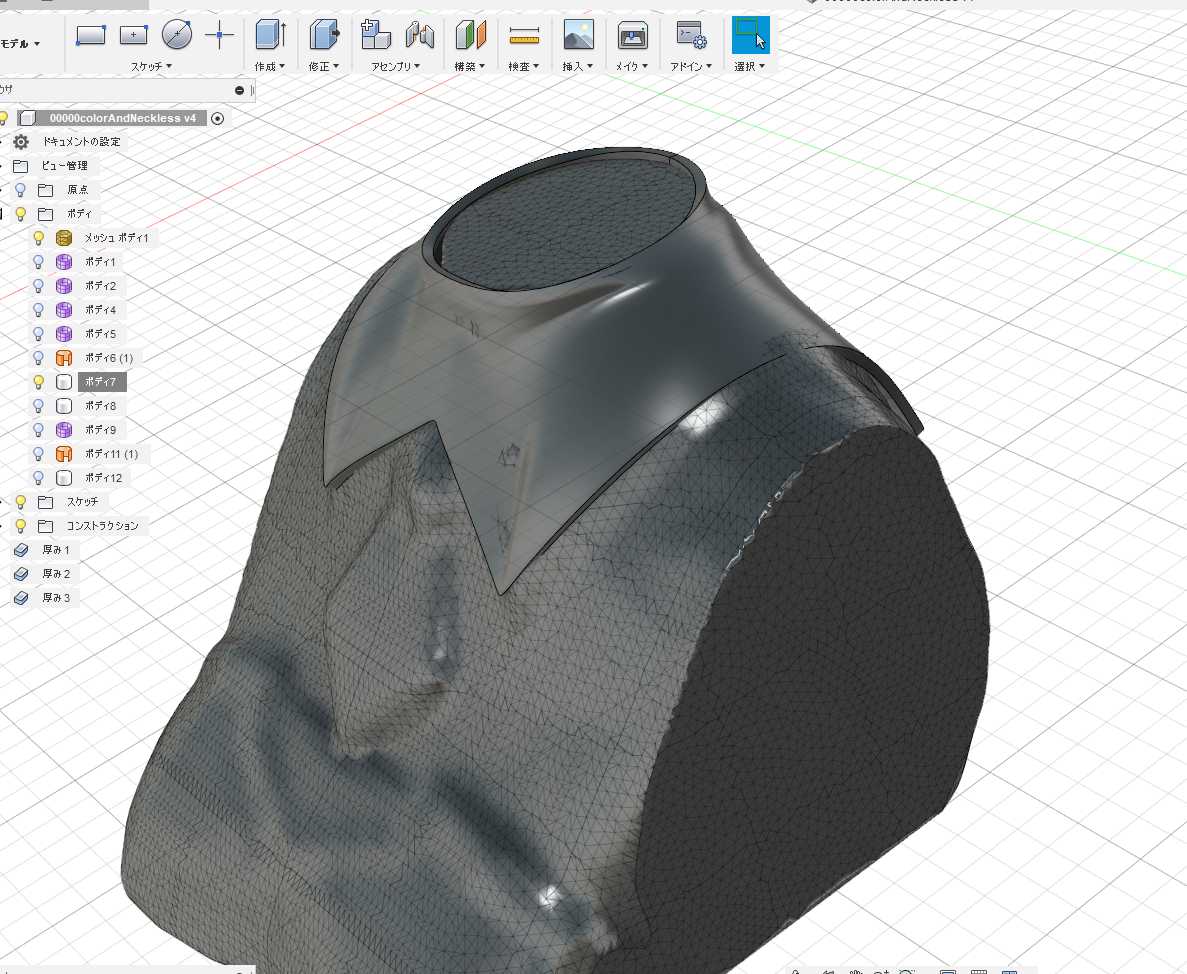Click the Measure ruler icon above 検査
1187x974 pixels.
(524, 35)
